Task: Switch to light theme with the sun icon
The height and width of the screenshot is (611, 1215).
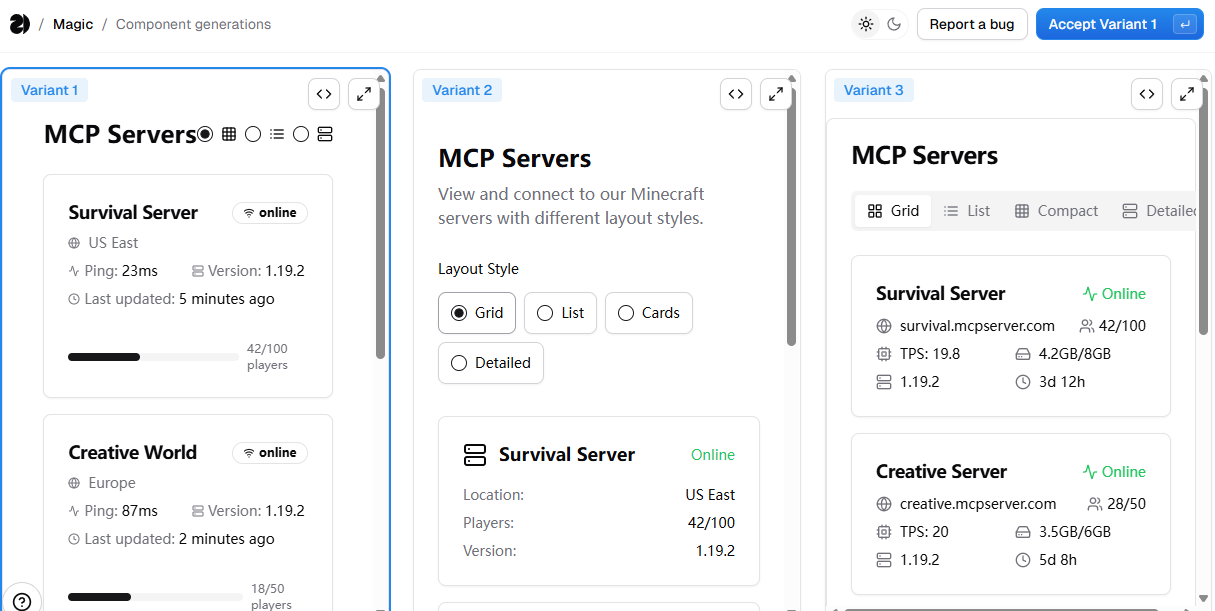Action: pos(866,24)
